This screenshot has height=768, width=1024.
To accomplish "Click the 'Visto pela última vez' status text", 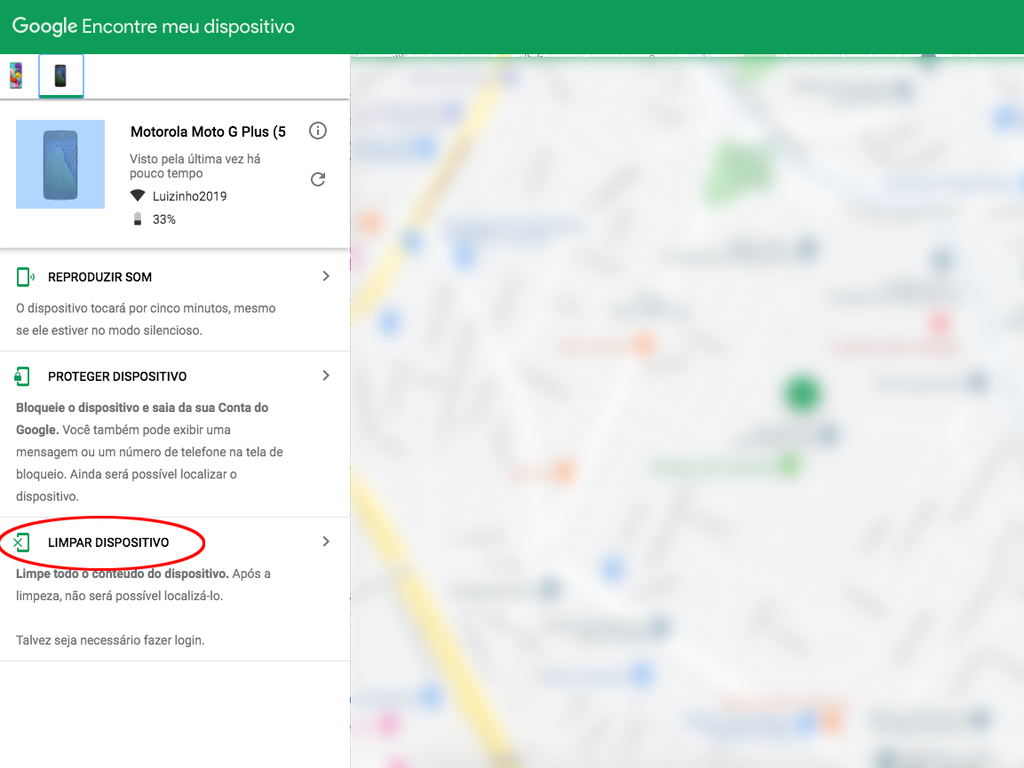I will coord(195,166).
